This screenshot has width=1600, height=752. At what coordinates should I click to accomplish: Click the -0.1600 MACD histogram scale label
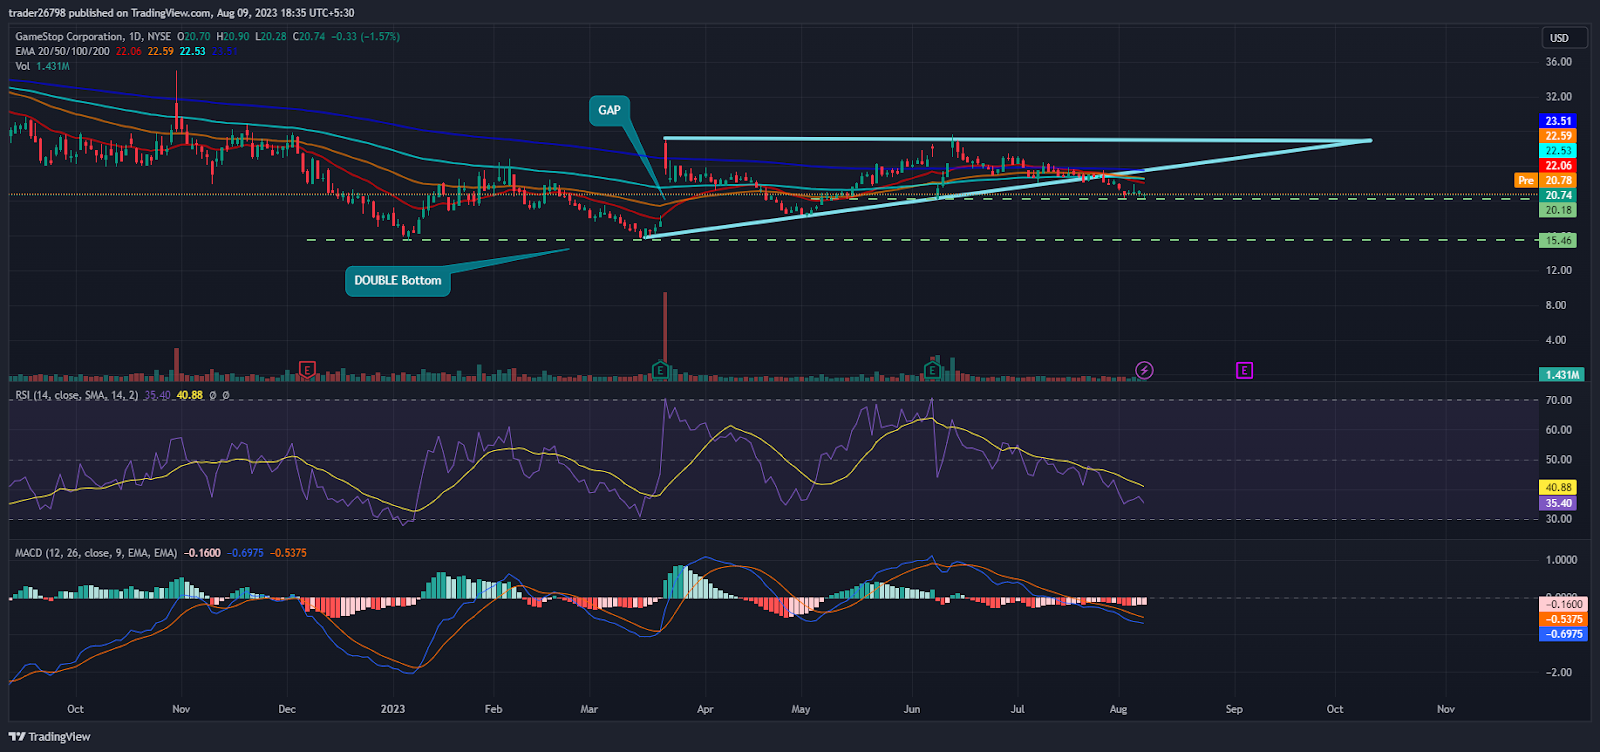[1562, 604]
